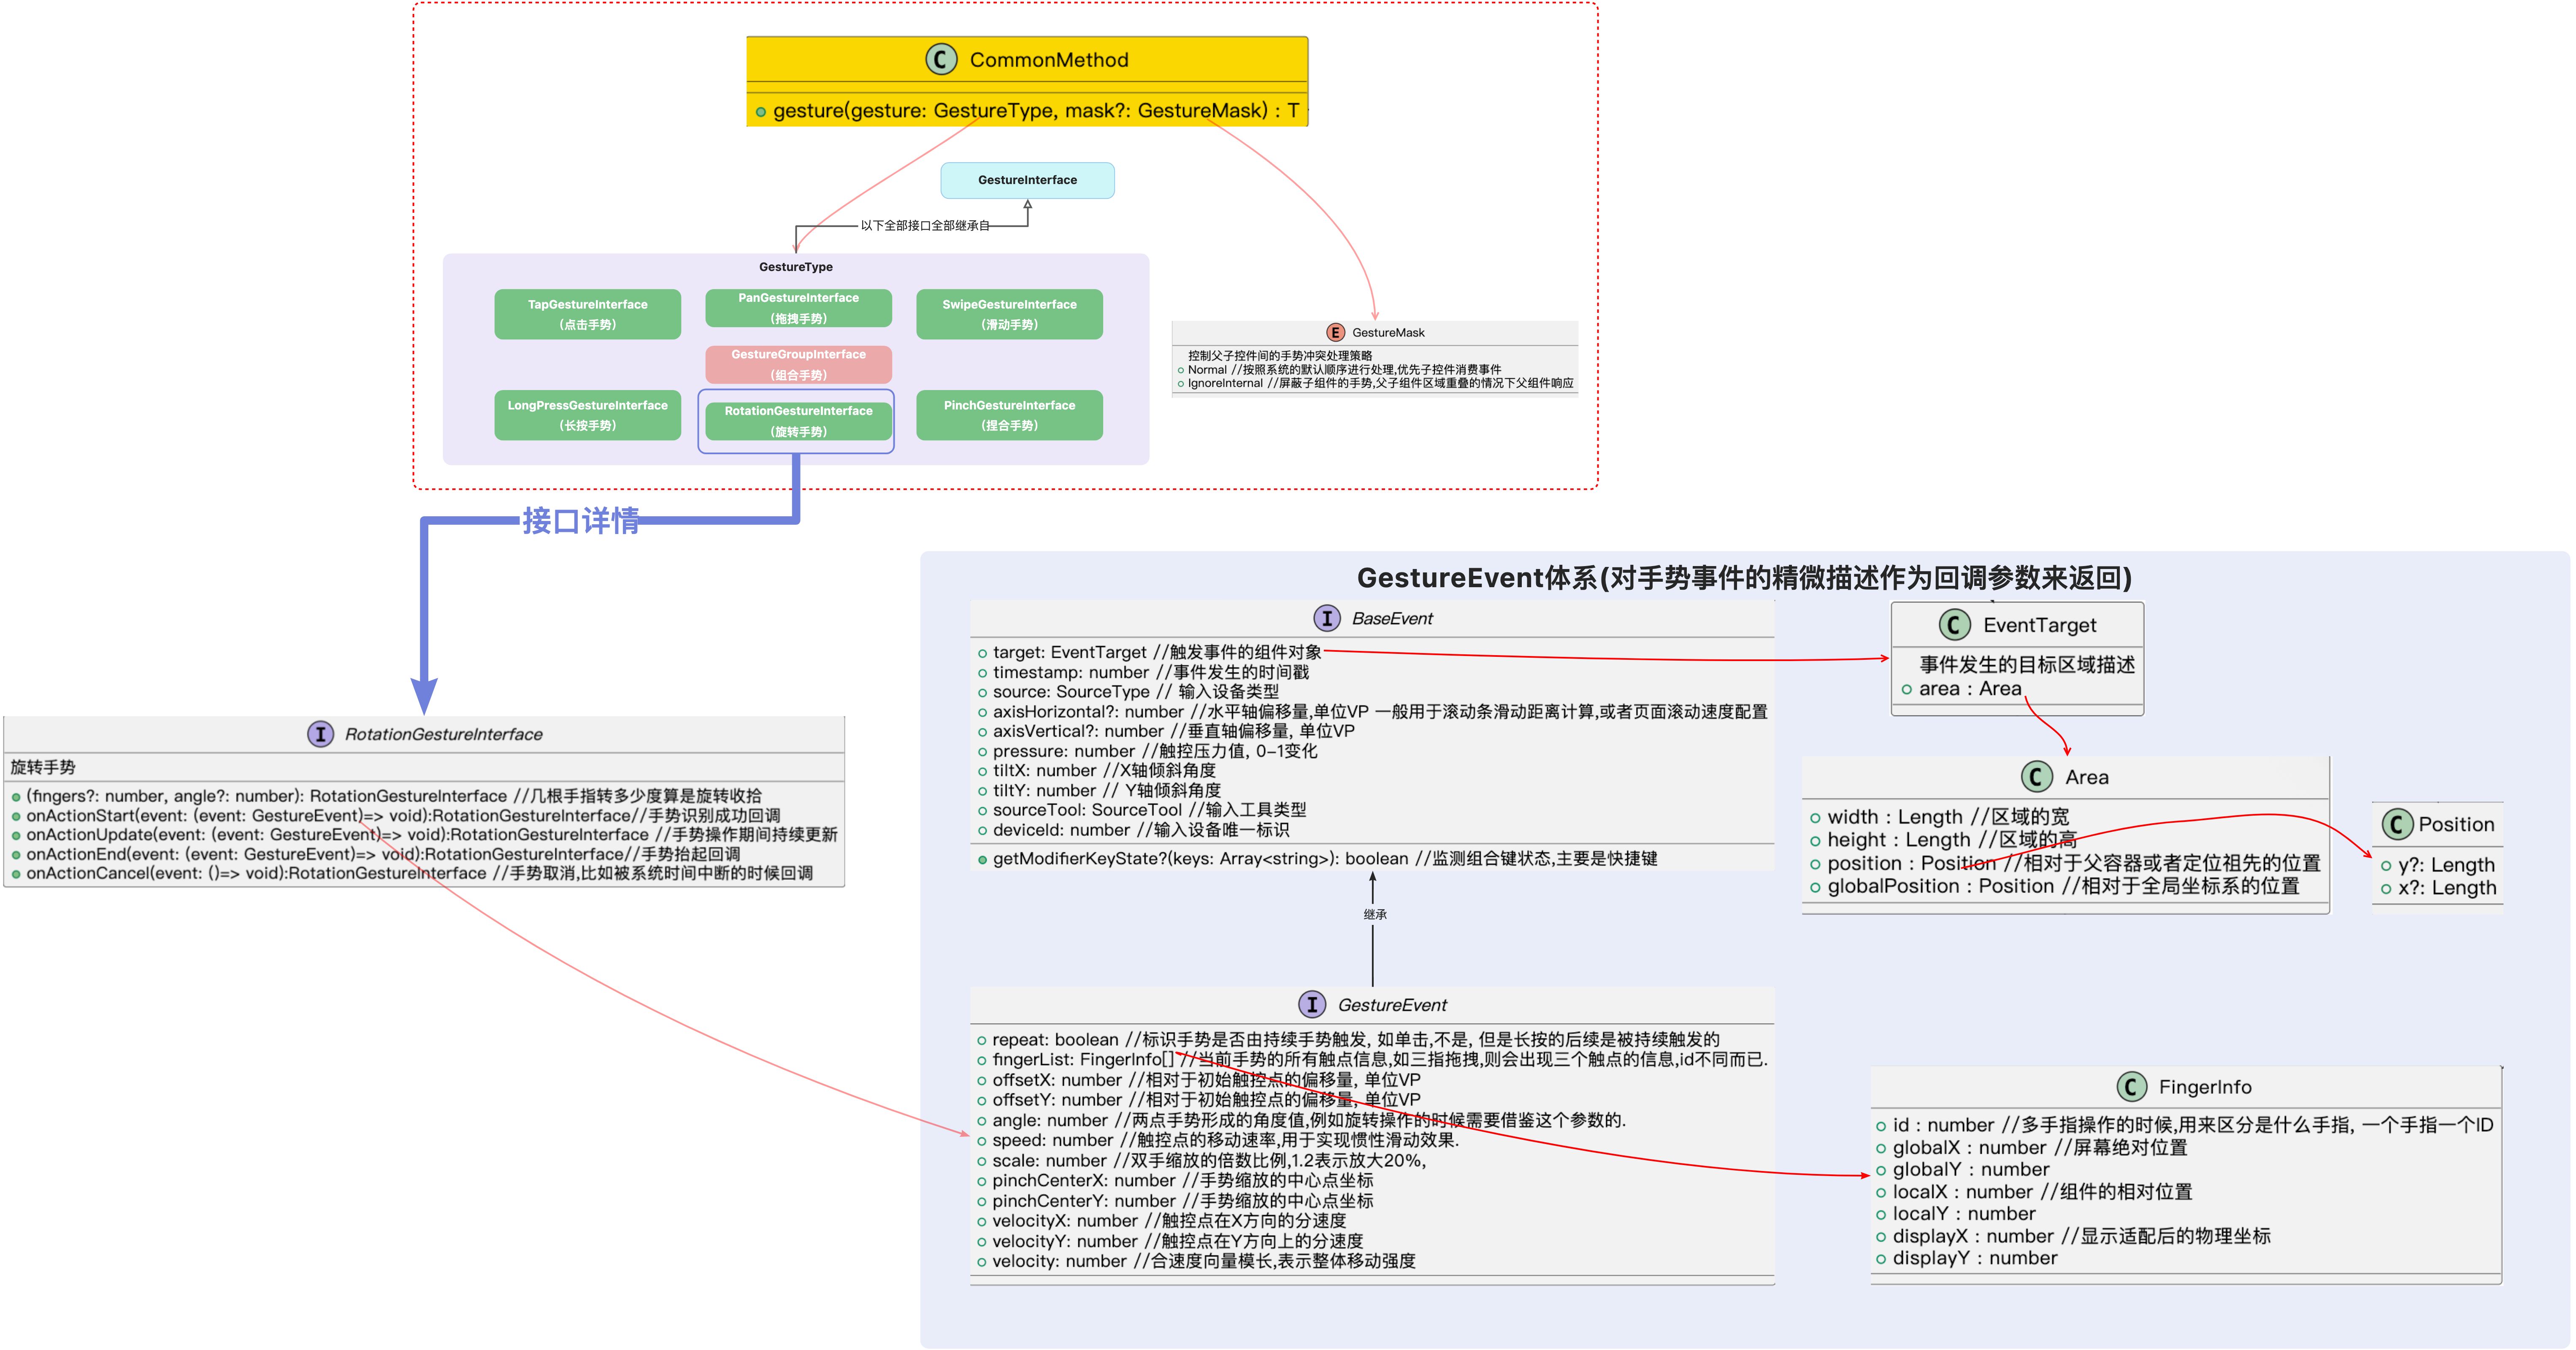Screen dimensions: 2576x1350
Task: Click the gesture(gesture: GestureType...) method line
Action: (x=1027, y=110)
